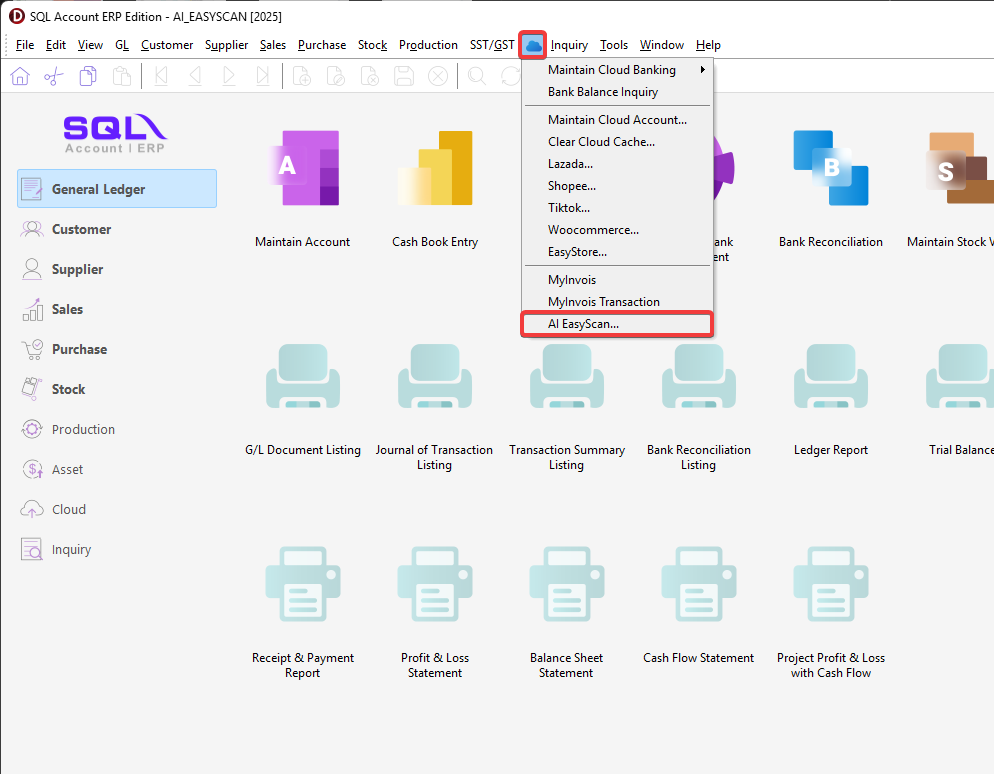Open the SST/GST menu

[492, 45]
